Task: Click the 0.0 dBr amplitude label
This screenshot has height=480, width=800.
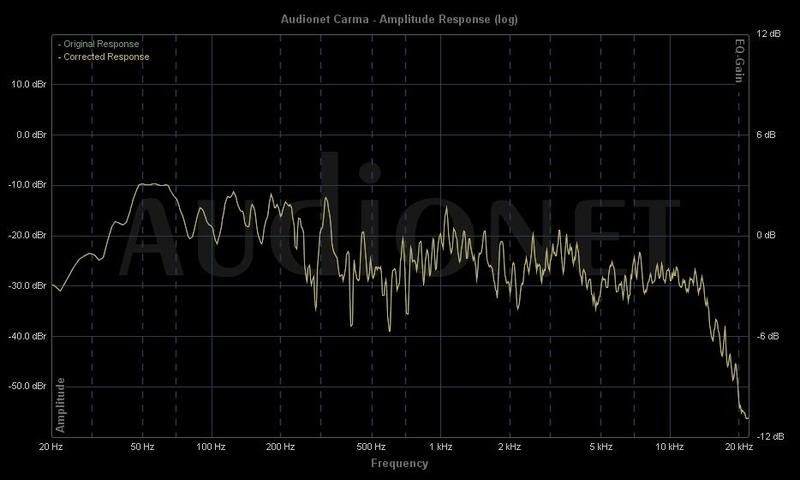Action: pos(25,135)
